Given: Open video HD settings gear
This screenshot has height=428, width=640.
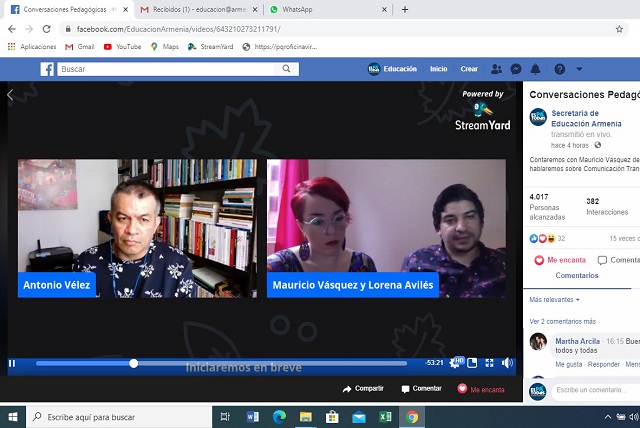Looking at the screenshot, I should pos(456,362).
